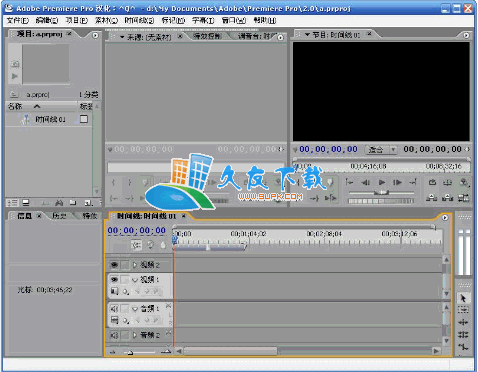The width and height of the screenshot is (478, 372).
Task: Open File menu (文件)
Action: point(18,21)
